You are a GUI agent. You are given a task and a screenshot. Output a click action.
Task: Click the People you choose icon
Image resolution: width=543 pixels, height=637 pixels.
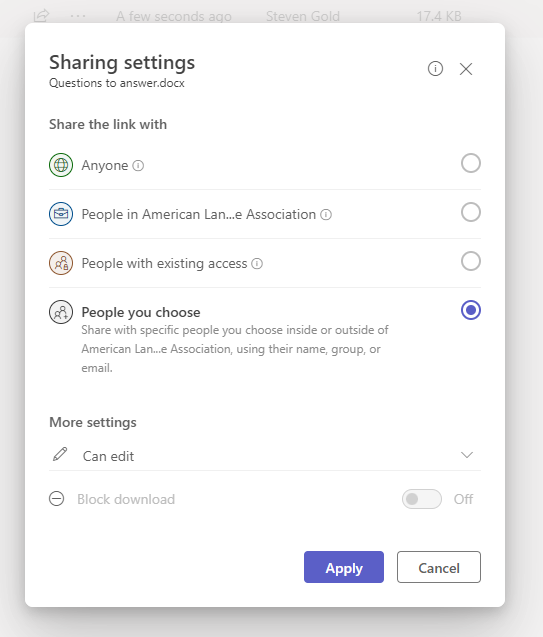coord(61,312)
